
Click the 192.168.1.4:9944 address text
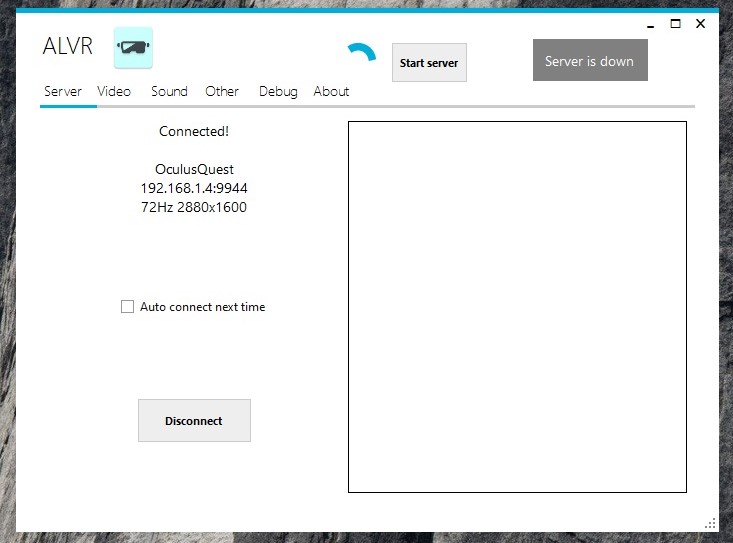click(194, 188)
